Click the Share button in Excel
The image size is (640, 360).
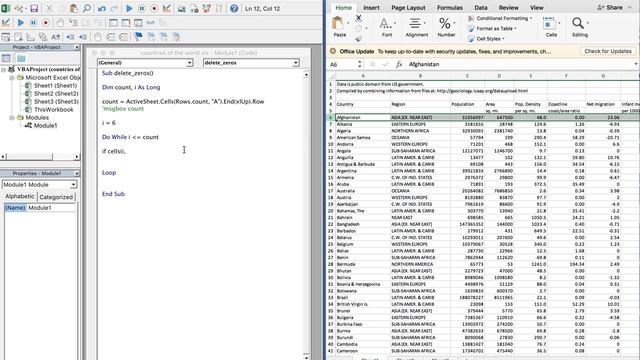tap(610, 7)
